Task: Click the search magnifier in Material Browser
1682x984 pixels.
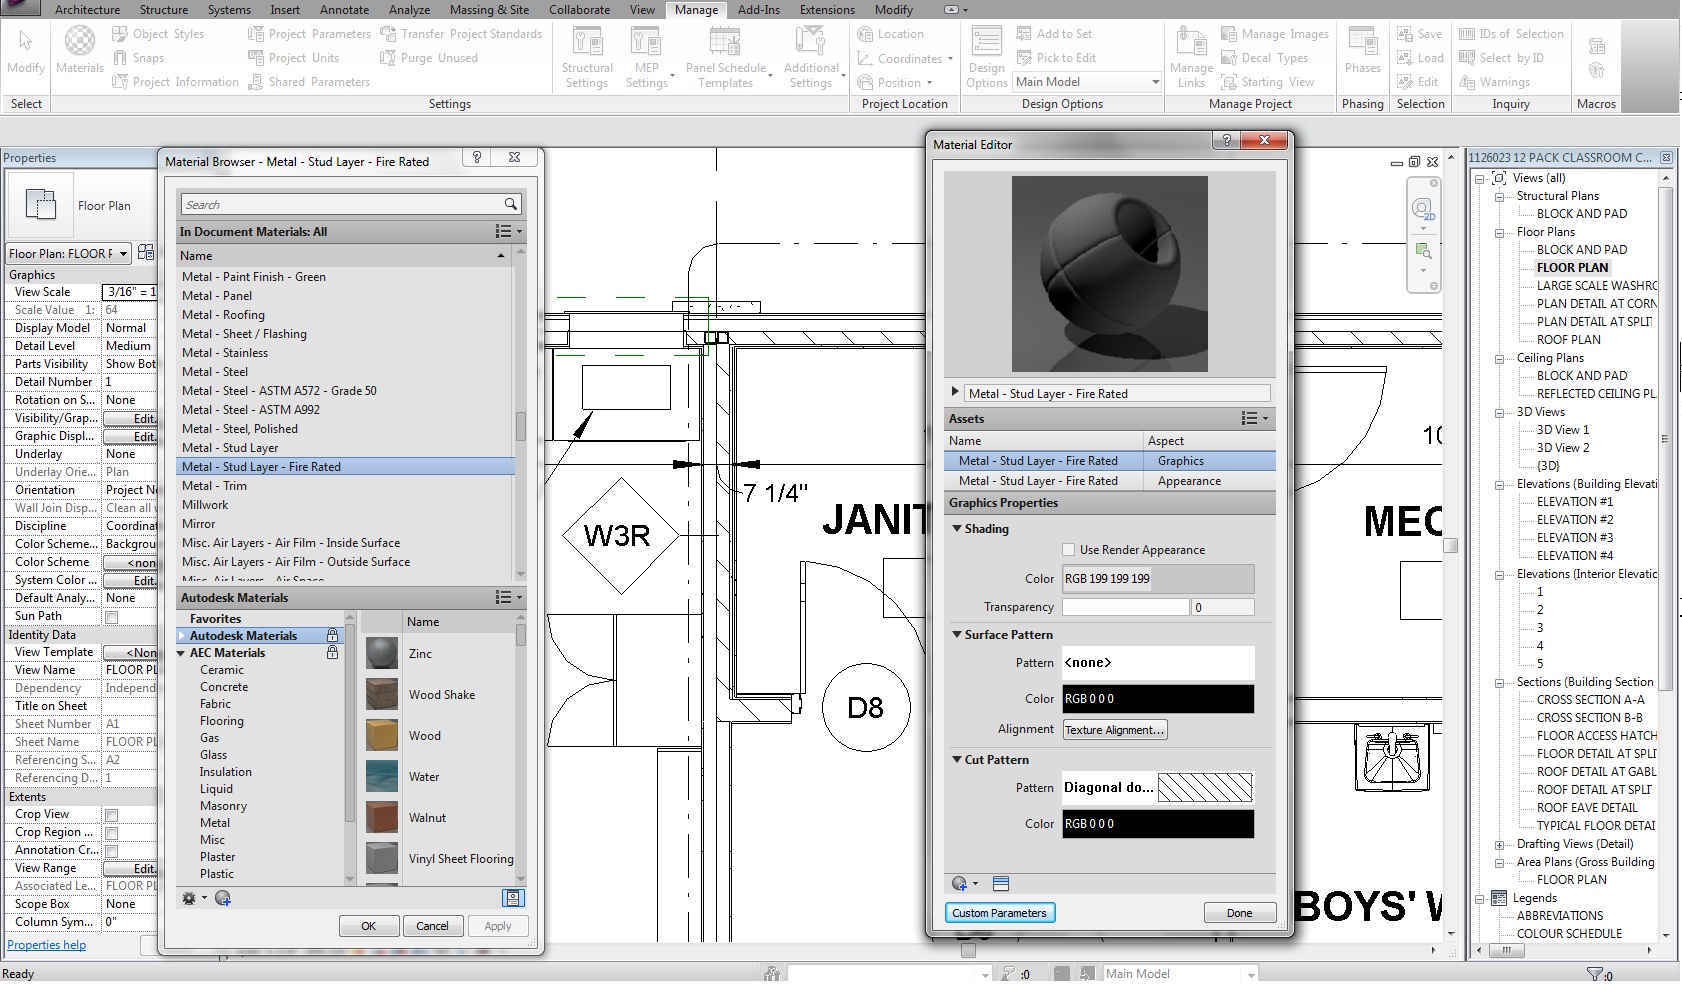Action: (x=511, y=204)
